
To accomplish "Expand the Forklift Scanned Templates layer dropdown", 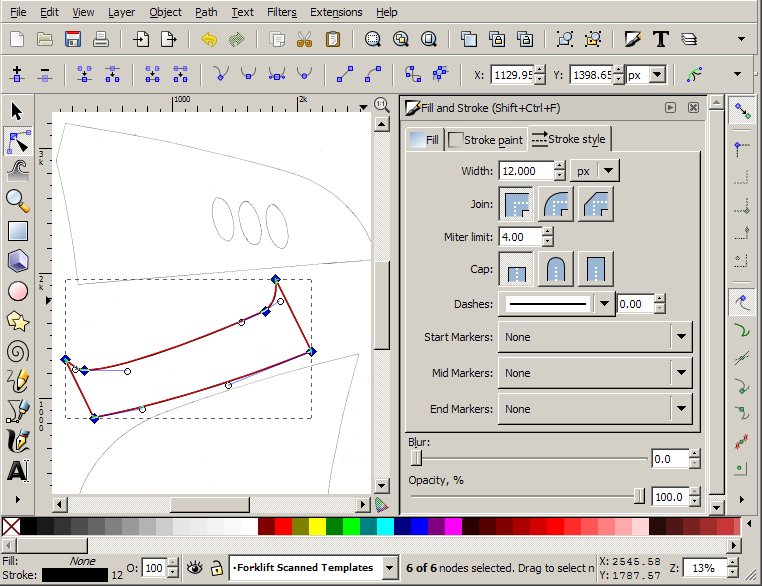I will click(389, 568).
